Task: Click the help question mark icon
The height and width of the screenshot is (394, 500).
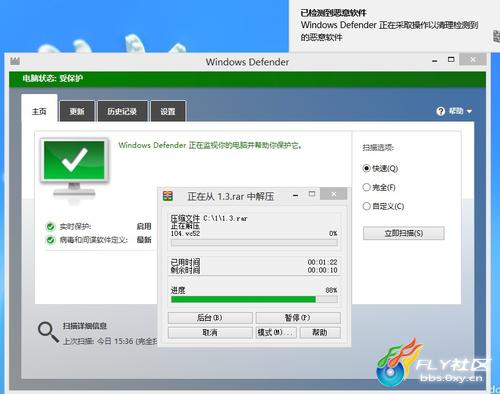Action: 441,111
